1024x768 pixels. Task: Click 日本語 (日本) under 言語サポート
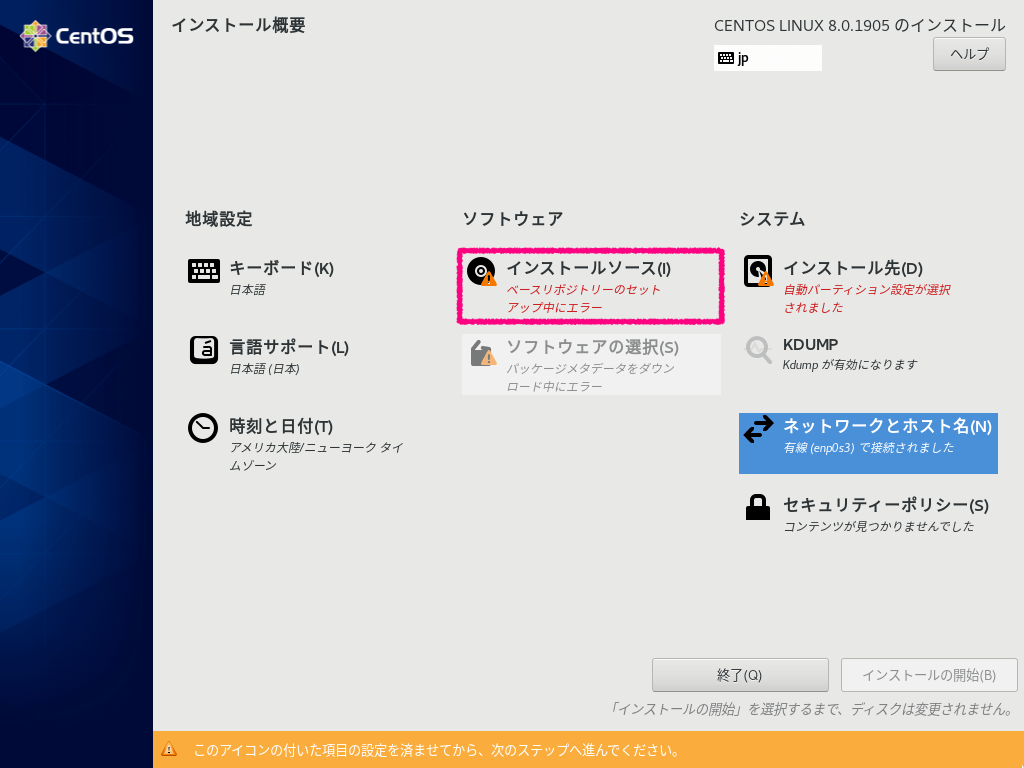(x=264, y=369)
